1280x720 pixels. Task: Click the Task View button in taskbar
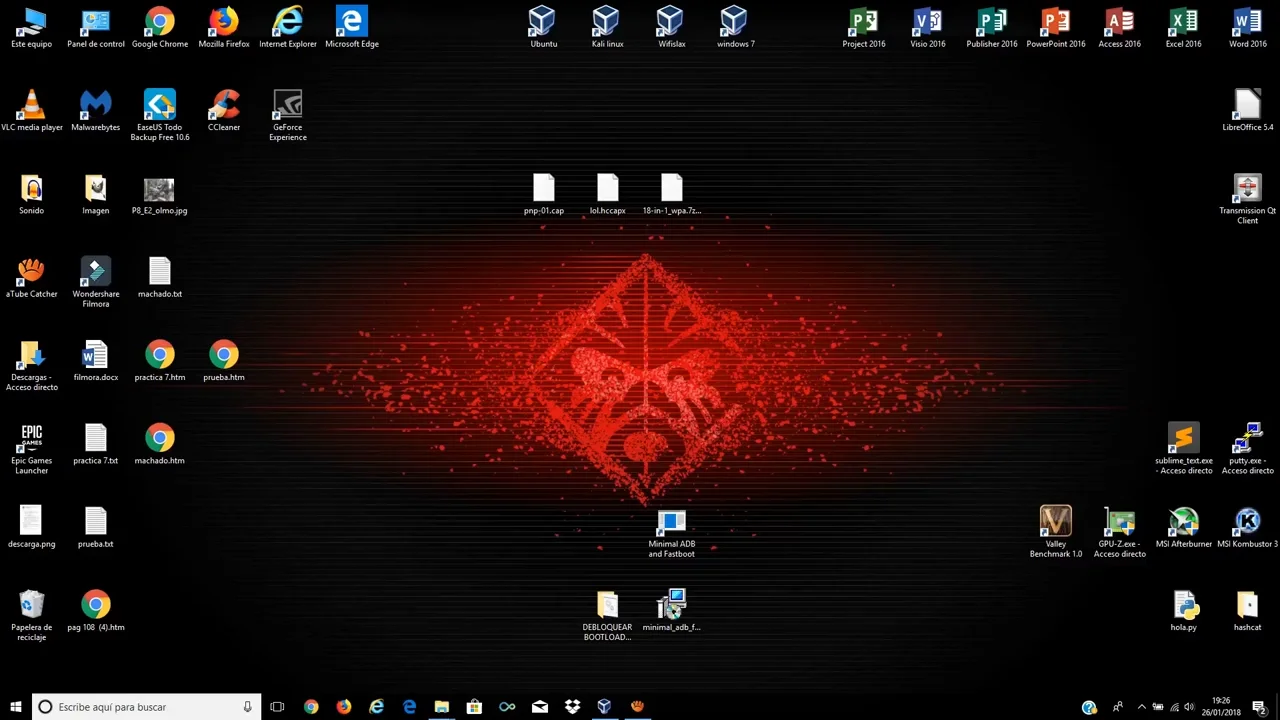(277, 707)
